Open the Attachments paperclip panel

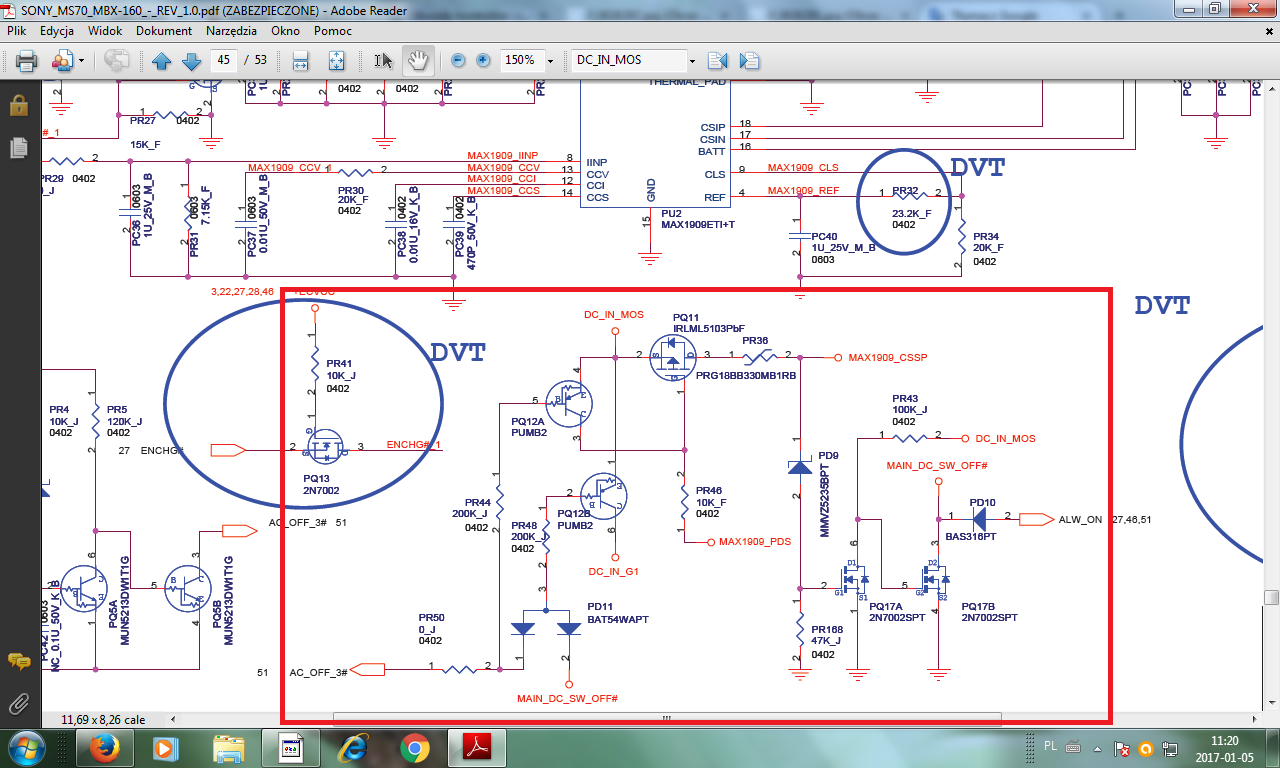click(18, 704)
